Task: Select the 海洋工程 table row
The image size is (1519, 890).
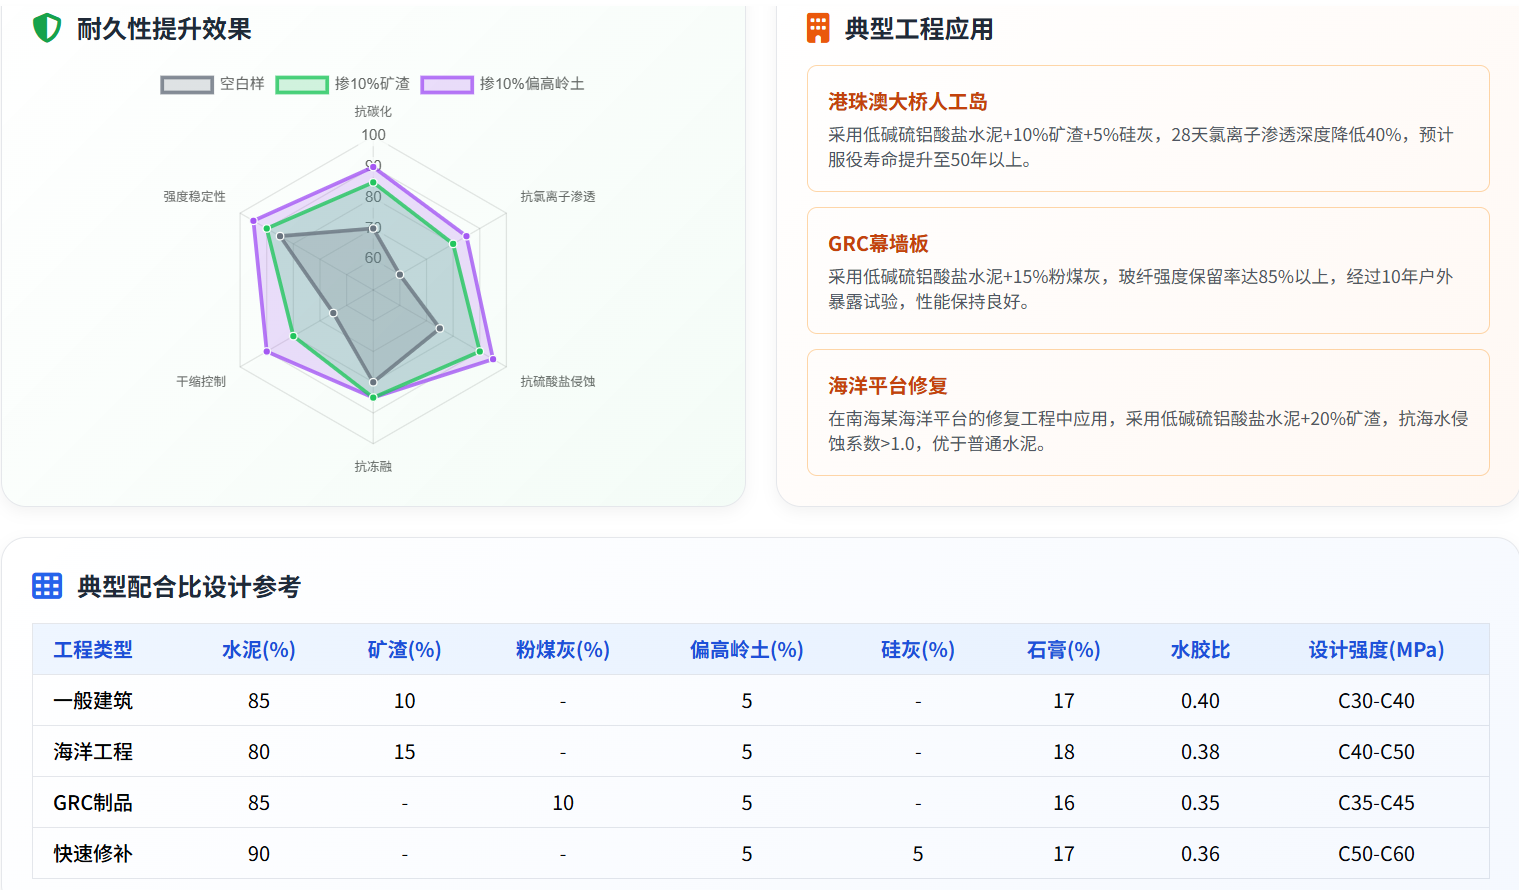Action: pos(760,752)
